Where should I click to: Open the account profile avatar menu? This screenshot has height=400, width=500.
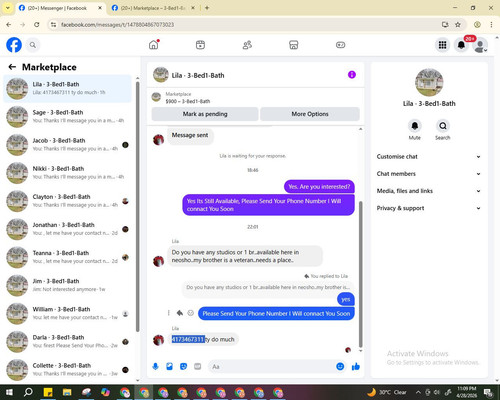[480, 45]
